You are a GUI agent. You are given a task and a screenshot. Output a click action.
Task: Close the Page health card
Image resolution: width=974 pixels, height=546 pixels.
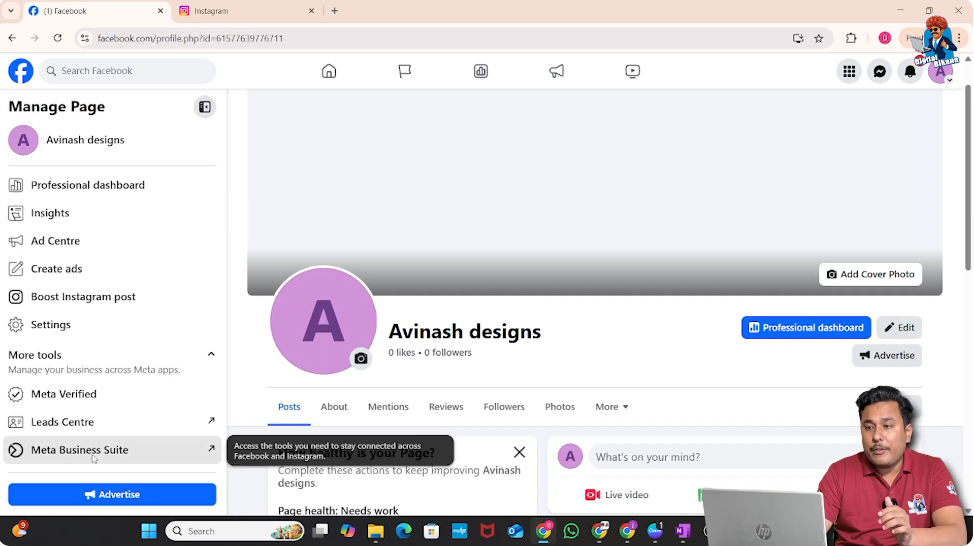point(519,452)
